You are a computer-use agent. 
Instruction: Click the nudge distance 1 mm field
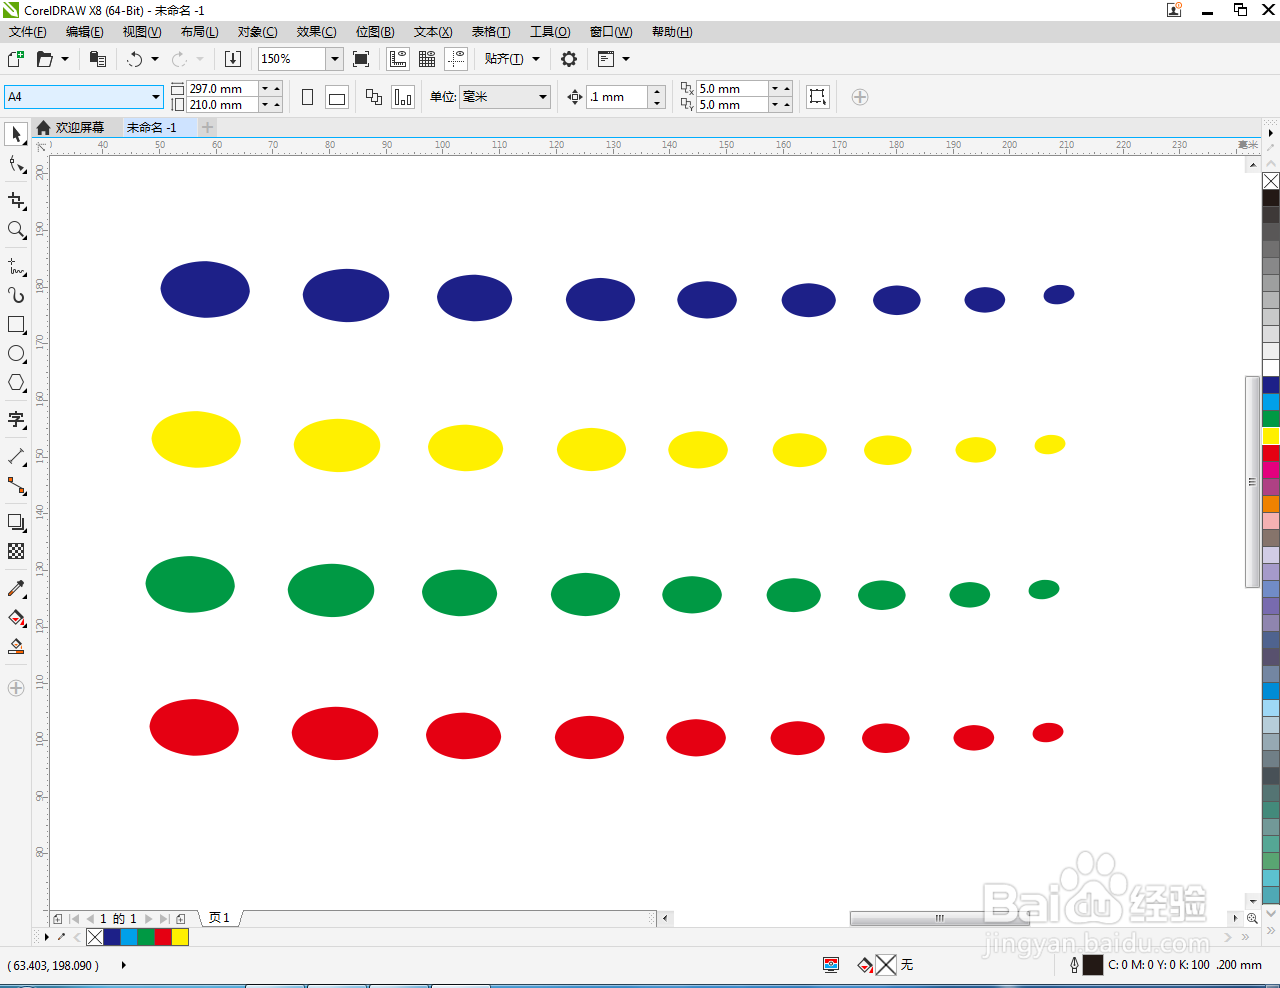(618, 97)
